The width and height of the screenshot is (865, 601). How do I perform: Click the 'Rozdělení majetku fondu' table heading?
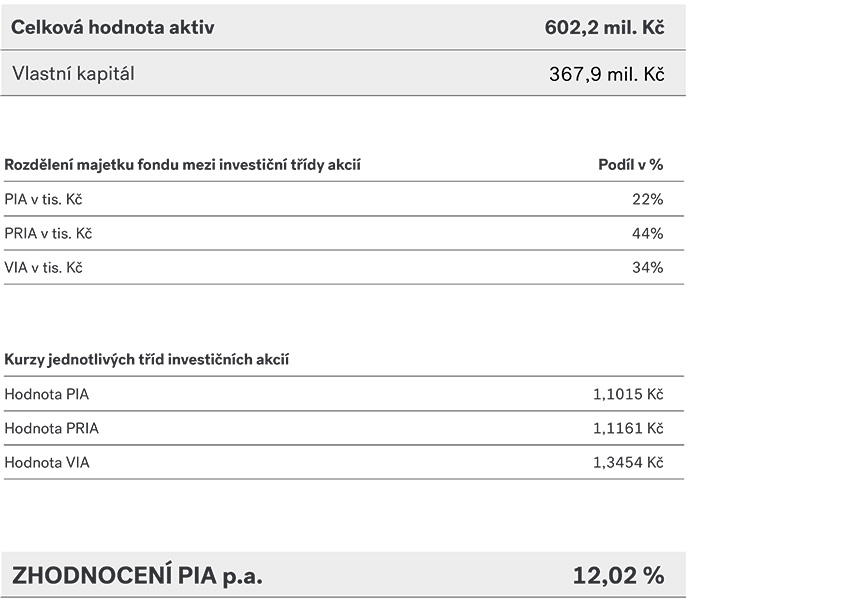click(x=182, y=165)
